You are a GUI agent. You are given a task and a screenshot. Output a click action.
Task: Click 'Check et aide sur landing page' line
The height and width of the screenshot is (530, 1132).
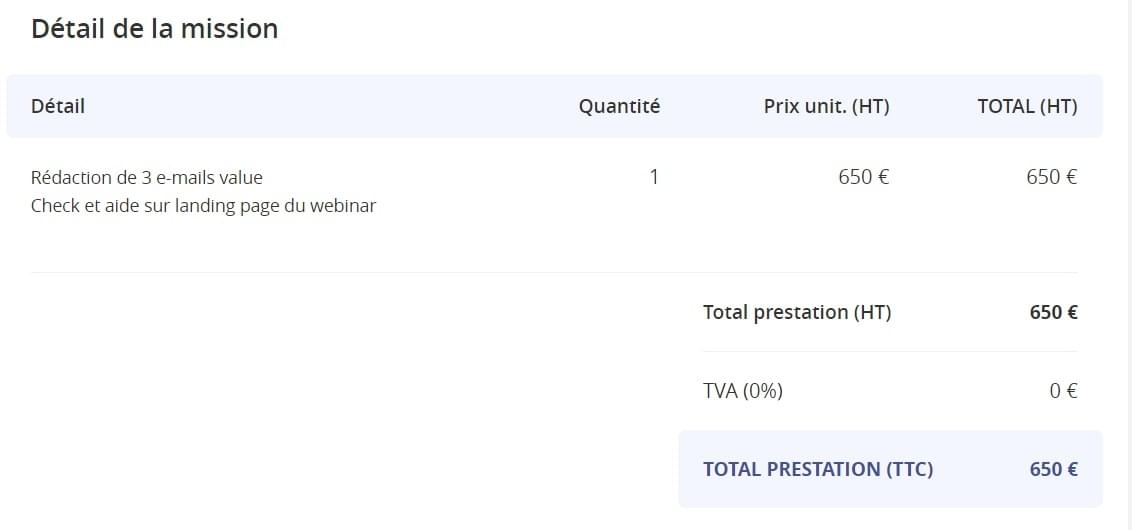(204, 206)
